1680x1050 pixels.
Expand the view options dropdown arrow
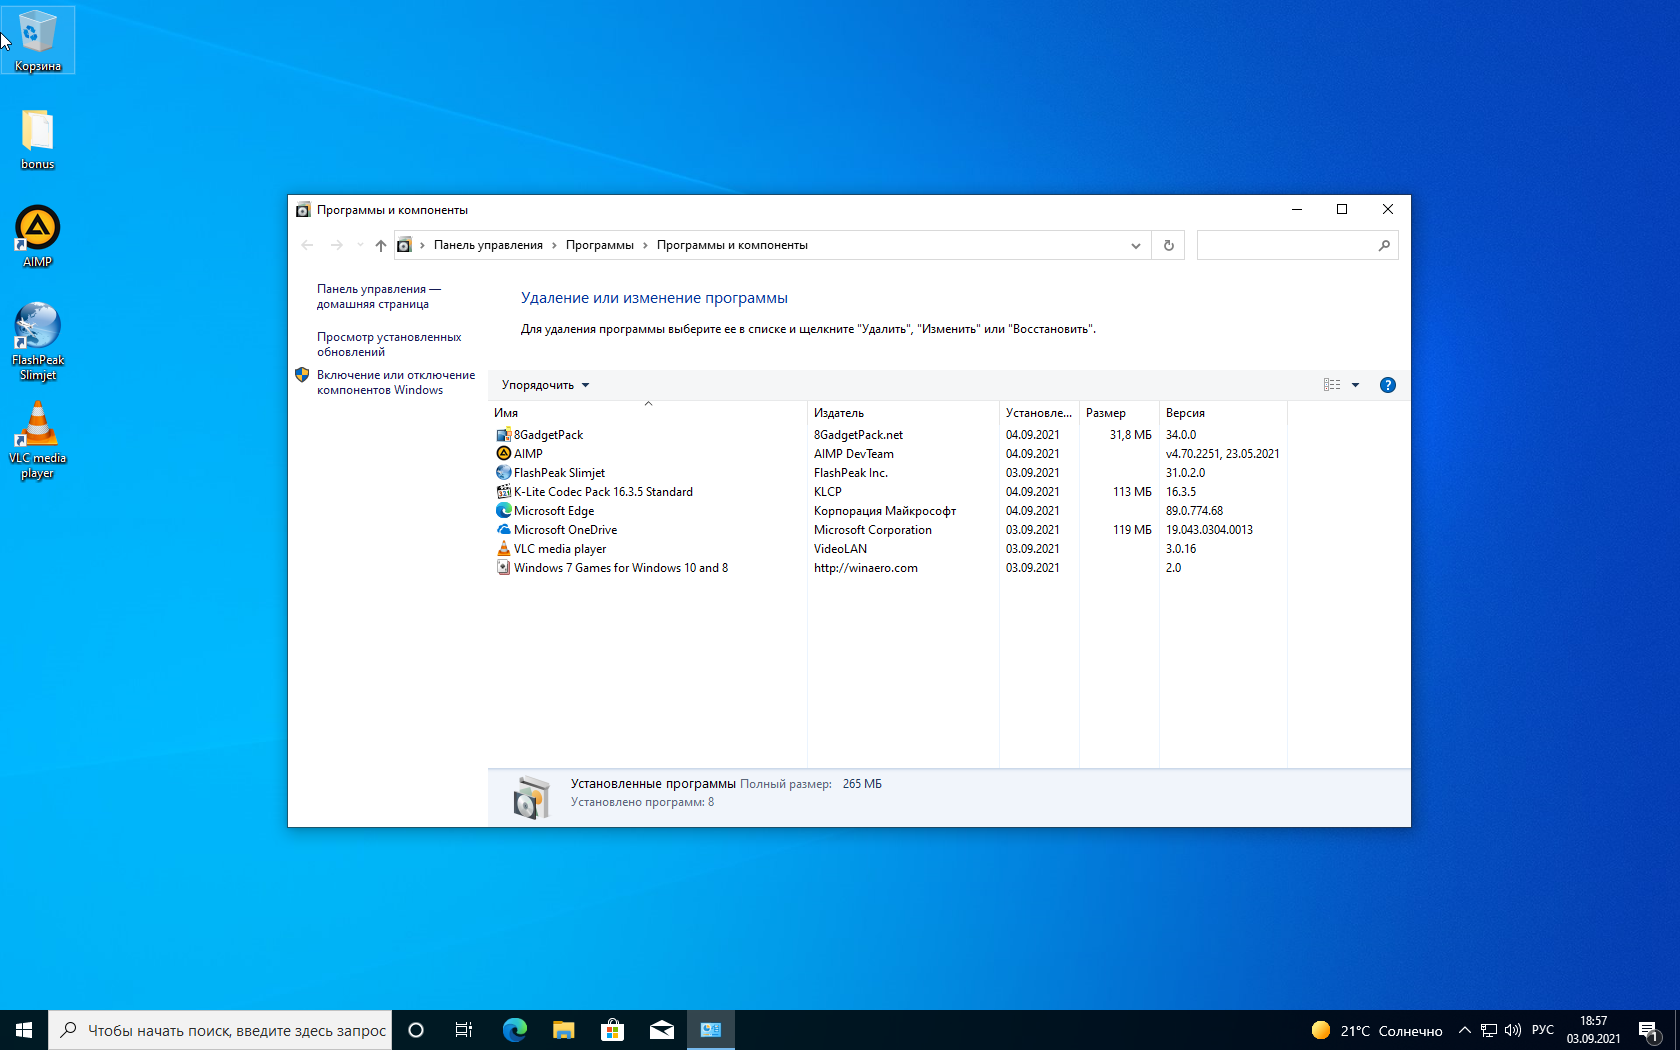1355,385
